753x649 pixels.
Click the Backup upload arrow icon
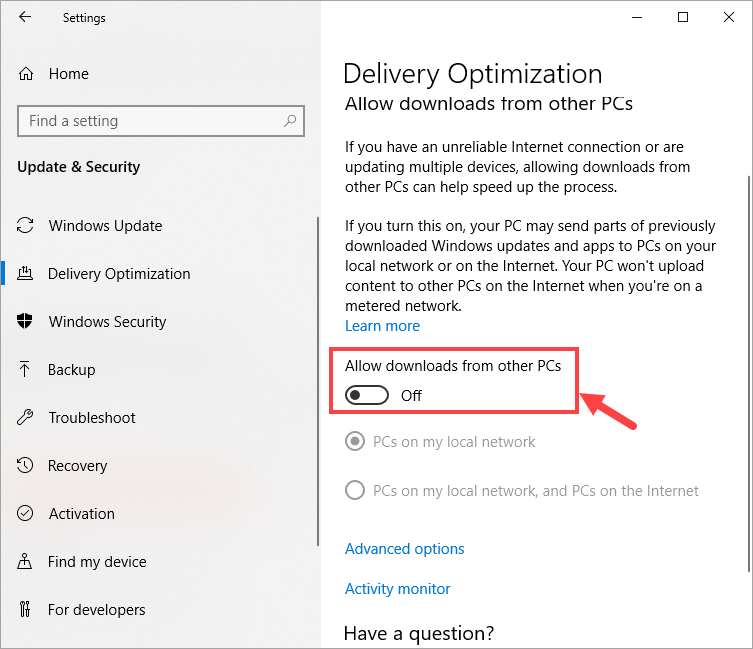click(x=26, y=369)
